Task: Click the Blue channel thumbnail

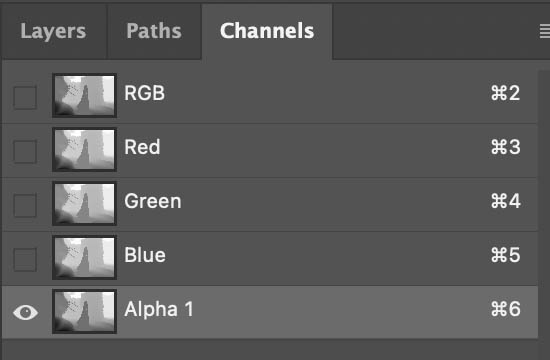Action: [85, 258]
